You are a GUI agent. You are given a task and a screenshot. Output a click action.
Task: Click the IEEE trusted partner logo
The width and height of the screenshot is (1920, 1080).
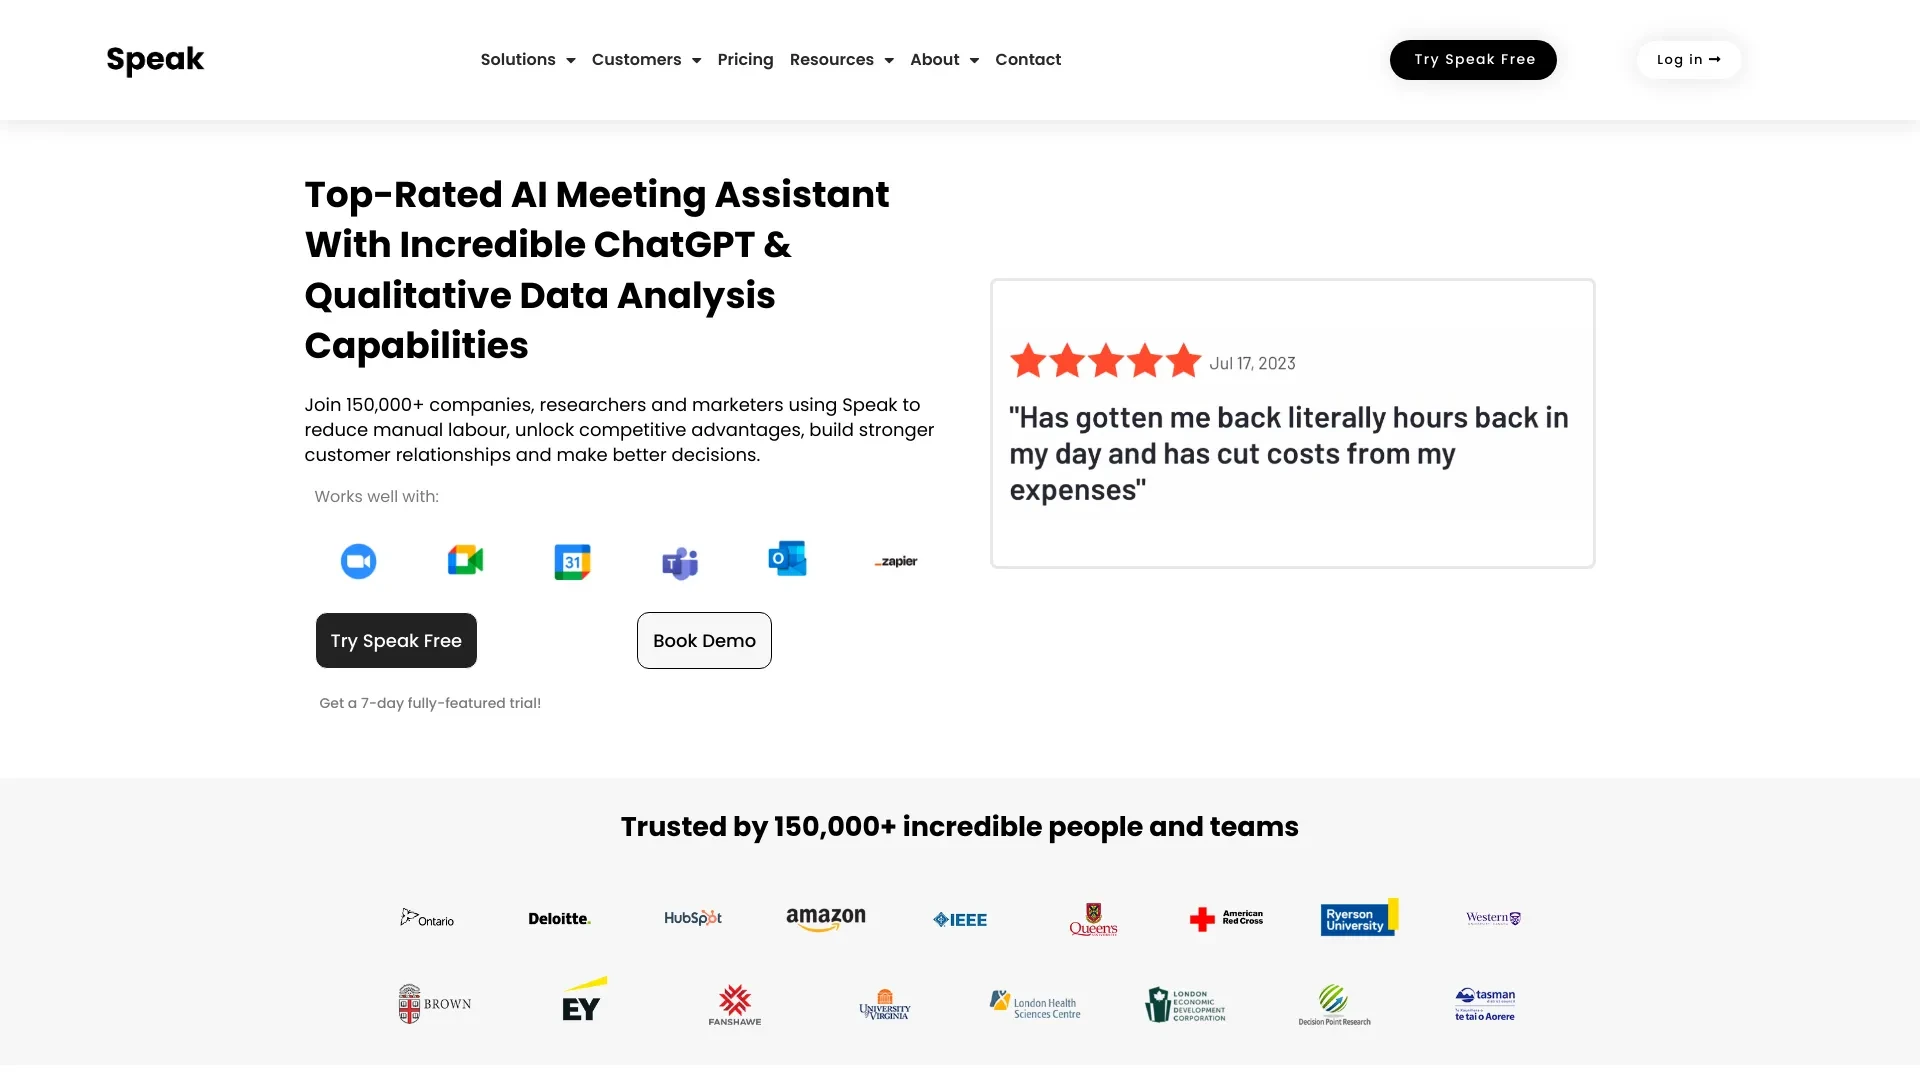pos(959,918)
